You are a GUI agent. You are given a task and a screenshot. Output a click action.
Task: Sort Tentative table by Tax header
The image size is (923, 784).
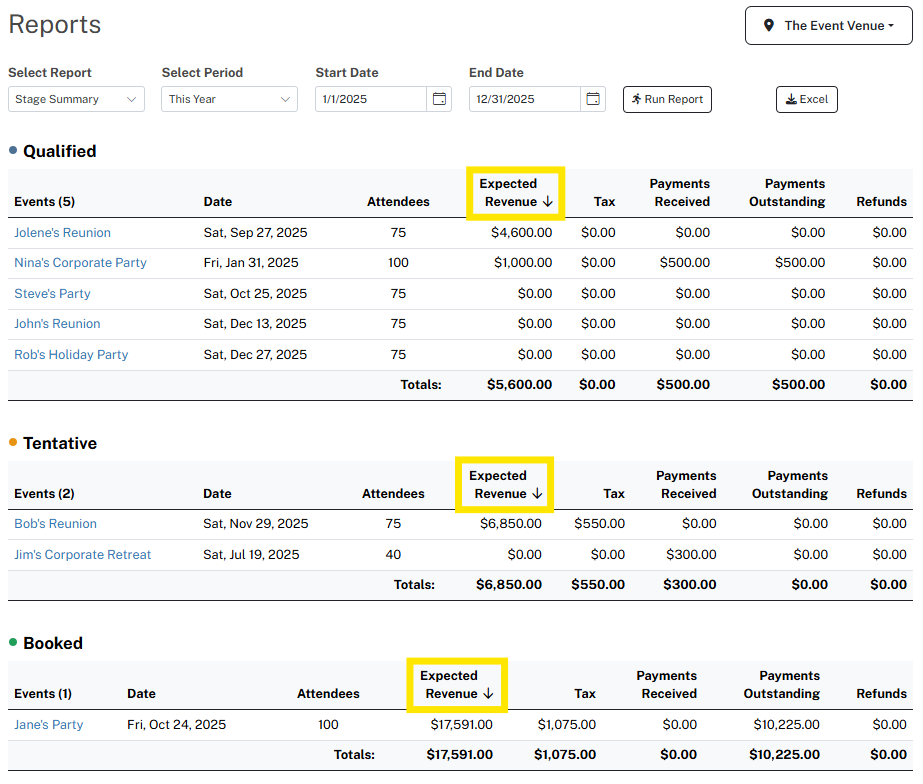(x=614, y=494)
